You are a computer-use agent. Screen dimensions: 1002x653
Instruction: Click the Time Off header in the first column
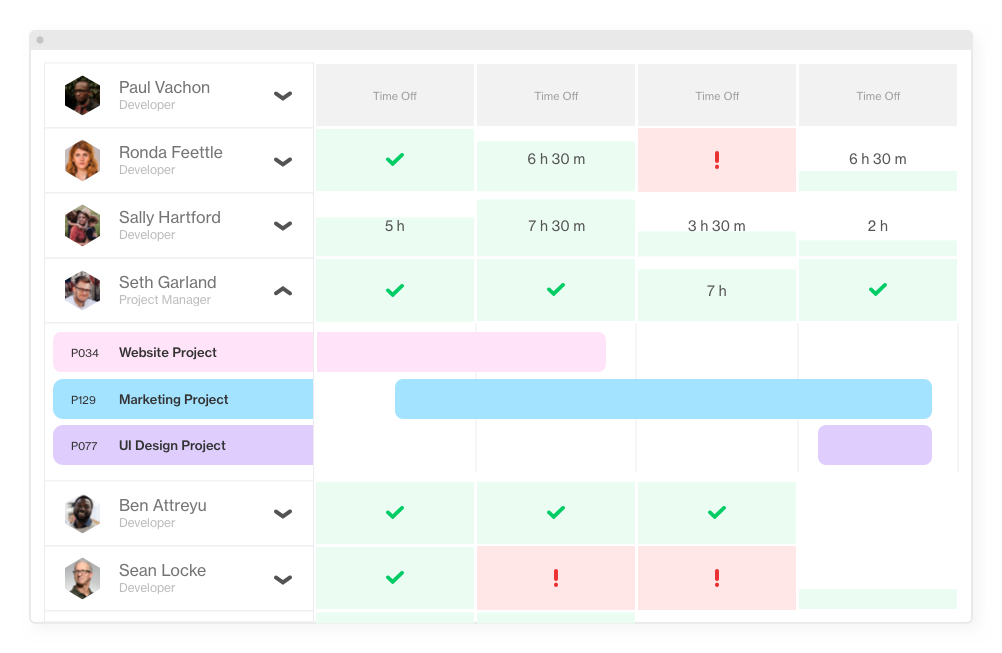click(394, 95)
